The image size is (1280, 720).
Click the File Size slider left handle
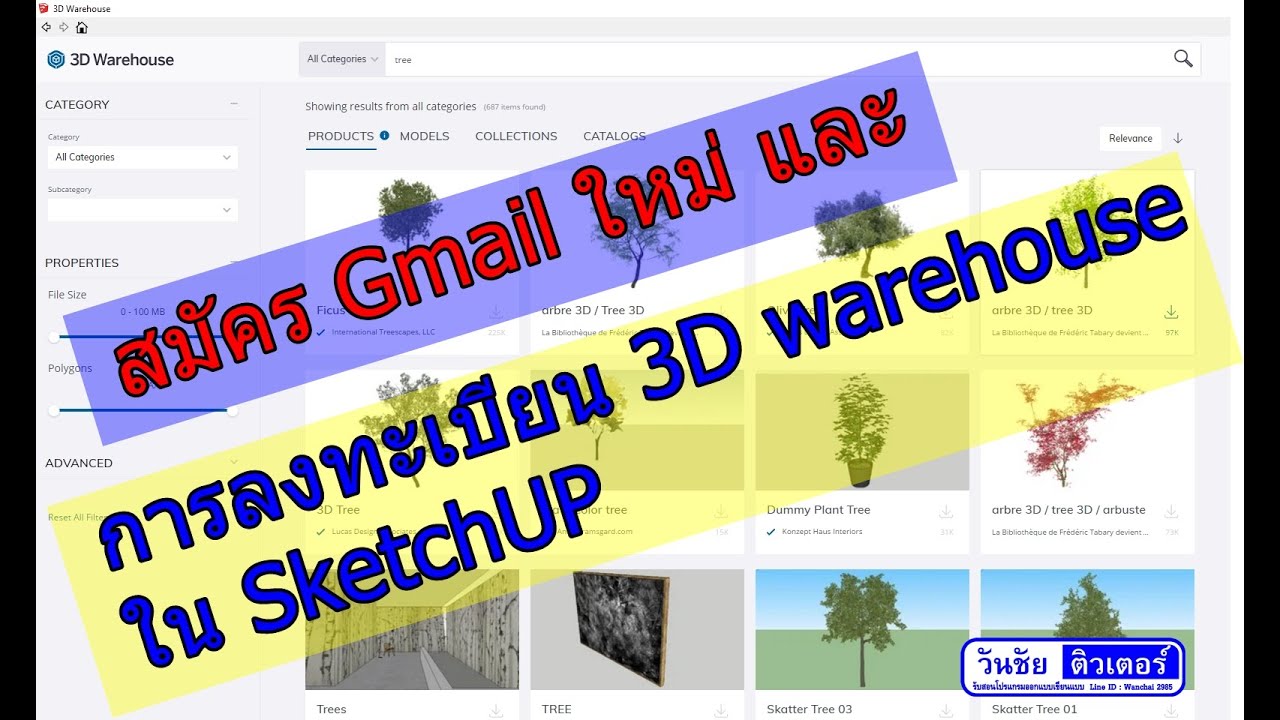click(x=54, y=337)
